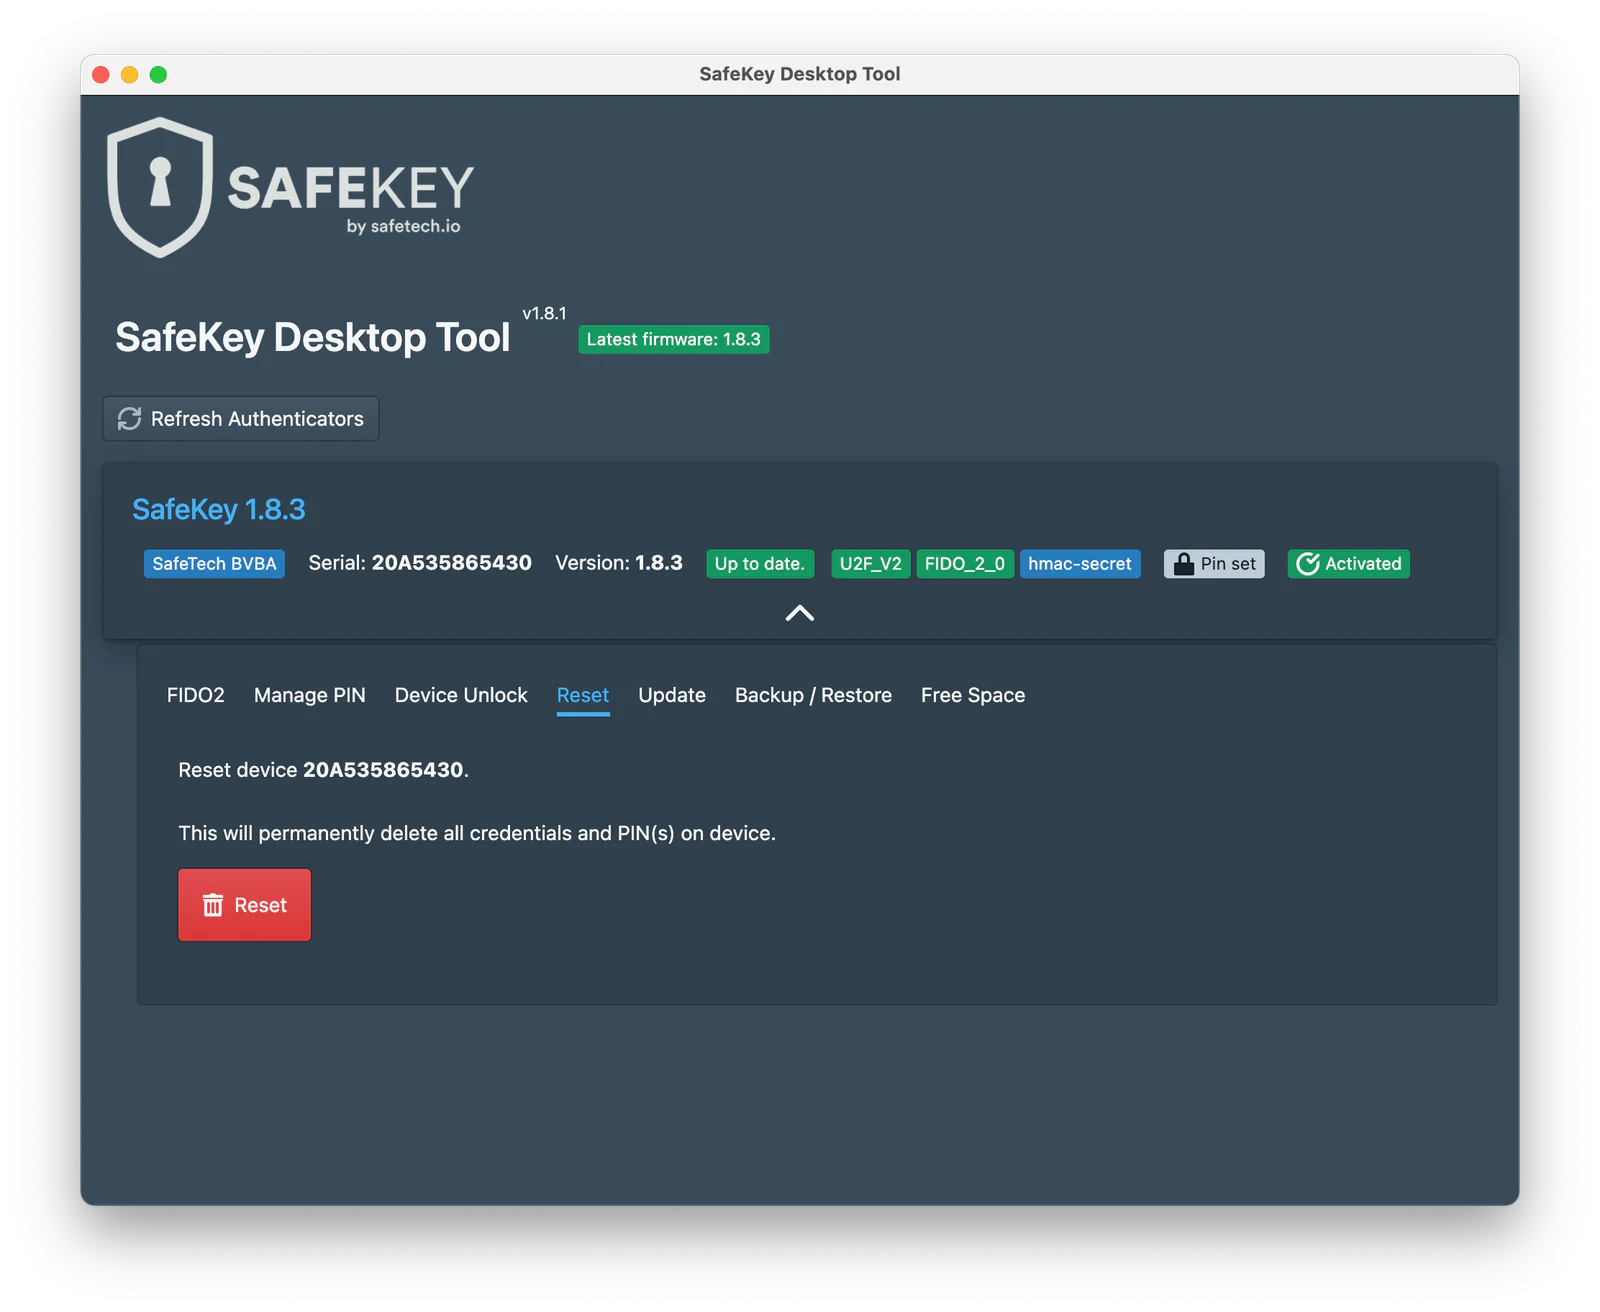Click the yellow minimize window button
The width and height of the screenshot is (1600, 1312).
(129, 74)
